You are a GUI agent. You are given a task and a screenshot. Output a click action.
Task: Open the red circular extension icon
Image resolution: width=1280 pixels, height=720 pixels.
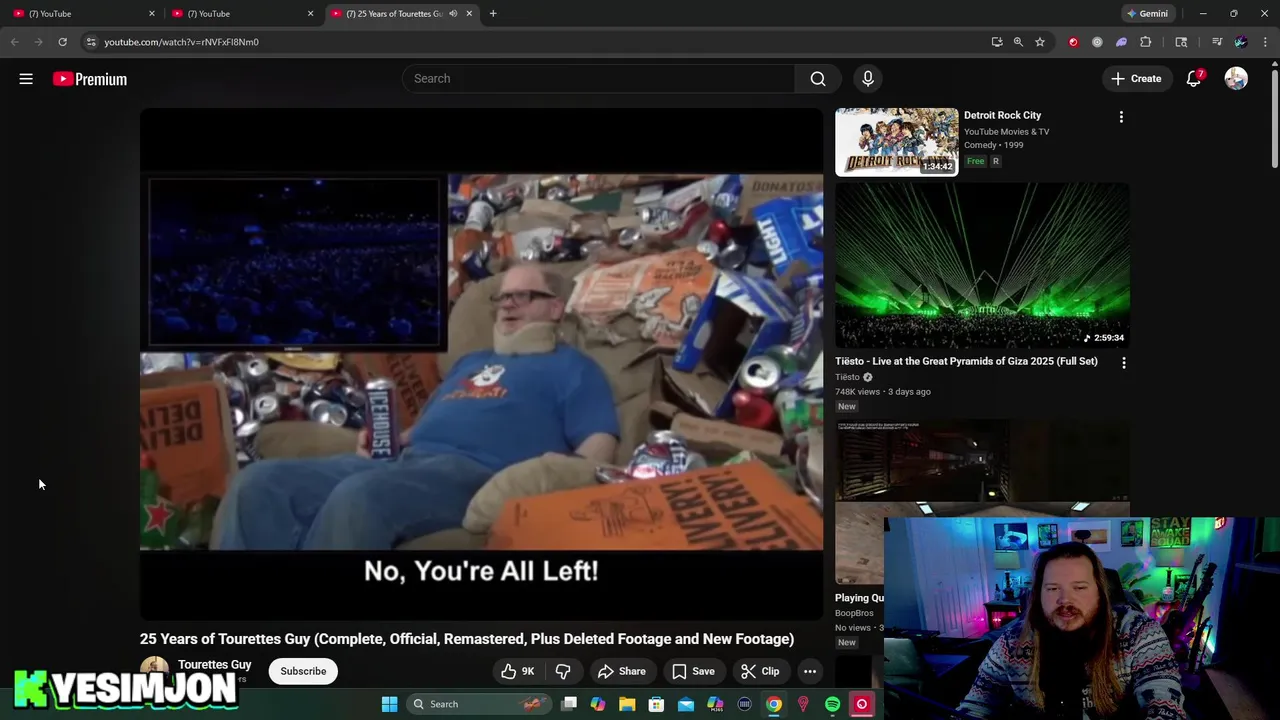(1073, 42)
